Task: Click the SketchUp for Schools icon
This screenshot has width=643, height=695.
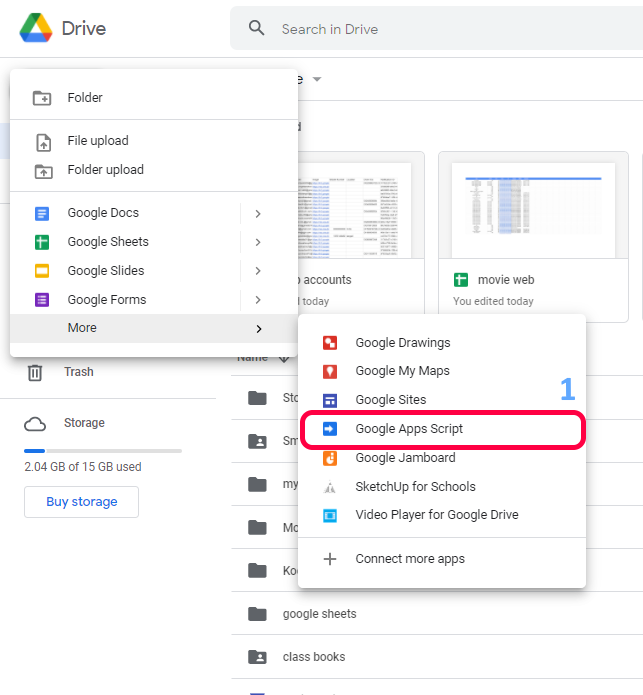Action: [x=330, y=487]
